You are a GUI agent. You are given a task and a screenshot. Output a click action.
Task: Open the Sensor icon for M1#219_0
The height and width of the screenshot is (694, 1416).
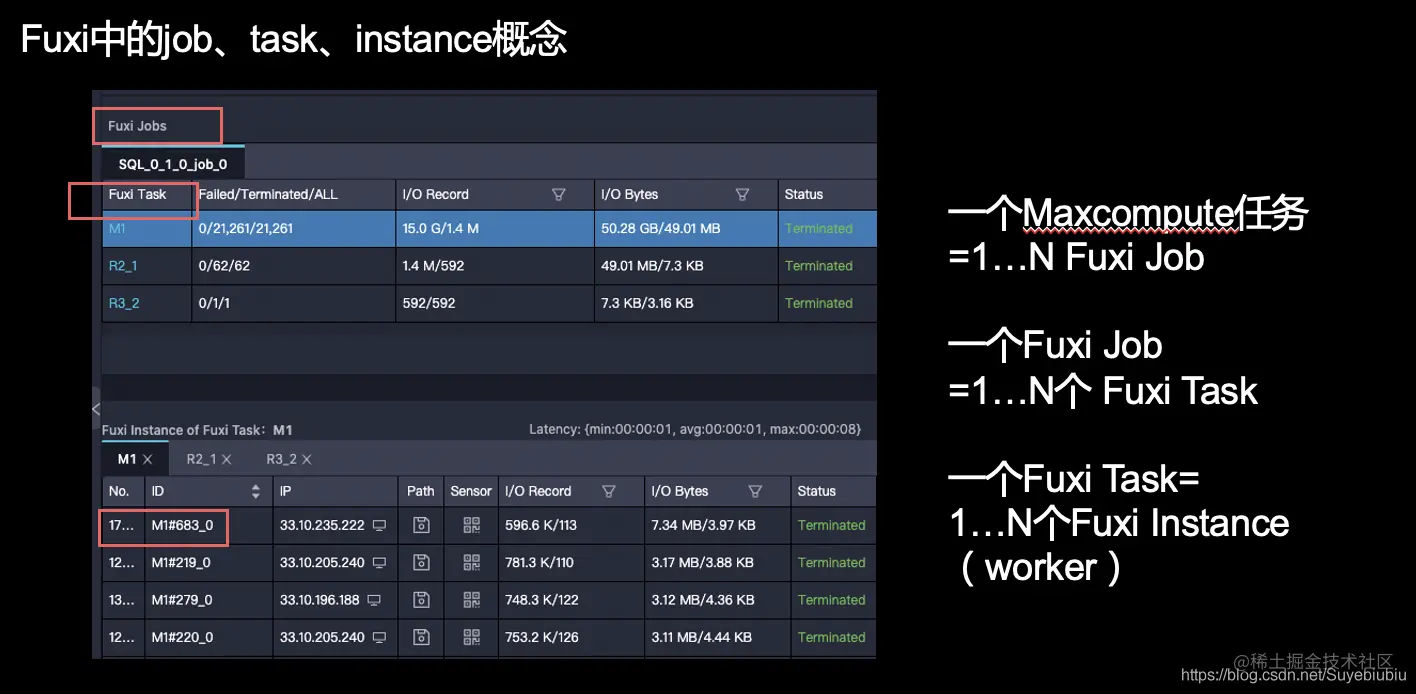coord(471,562)
